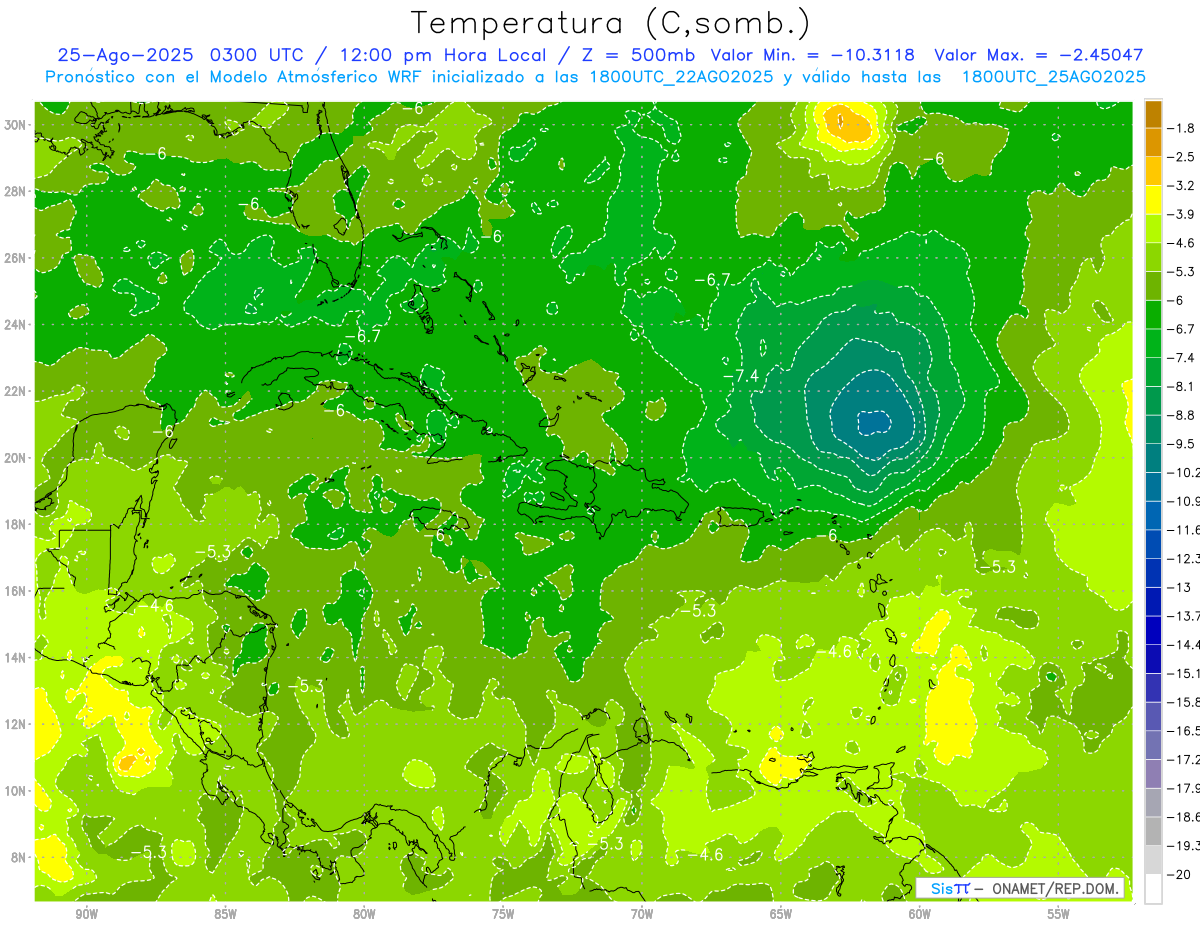Click the legend value '-18.6'
Screen dimensions: 1200x927
[x=1185, y=817]
